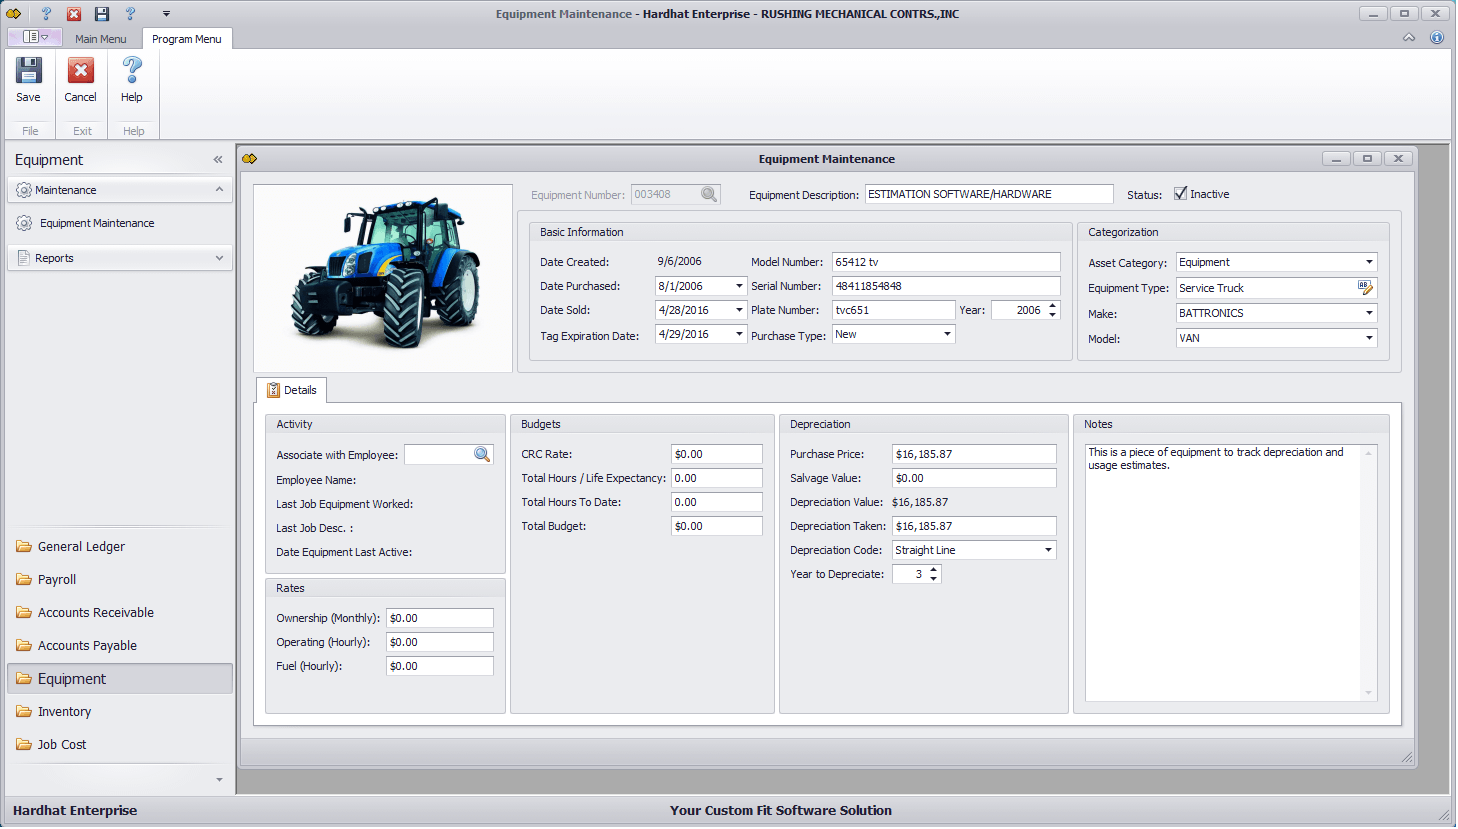Increase the Year to Depreciate spinner
This screenshot has height=829, width=1458.
934,570
